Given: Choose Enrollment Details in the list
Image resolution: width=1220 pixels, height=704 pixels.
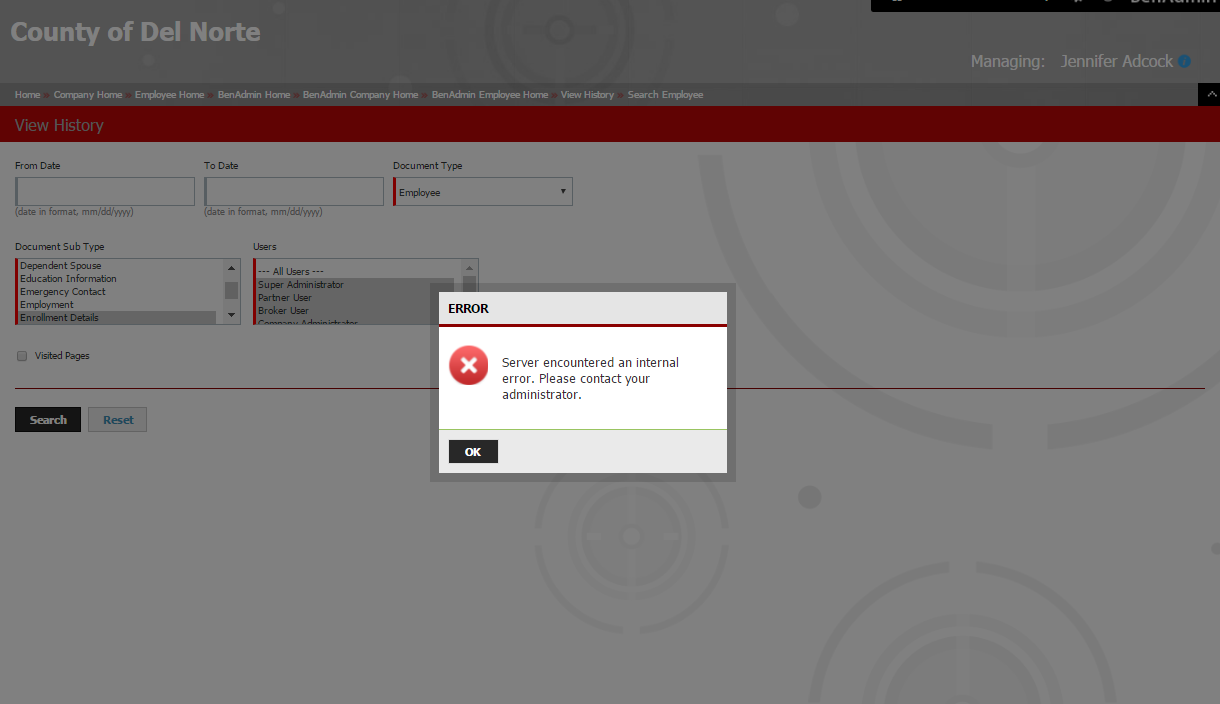Looking at the screenshot, I should point(117,318).
